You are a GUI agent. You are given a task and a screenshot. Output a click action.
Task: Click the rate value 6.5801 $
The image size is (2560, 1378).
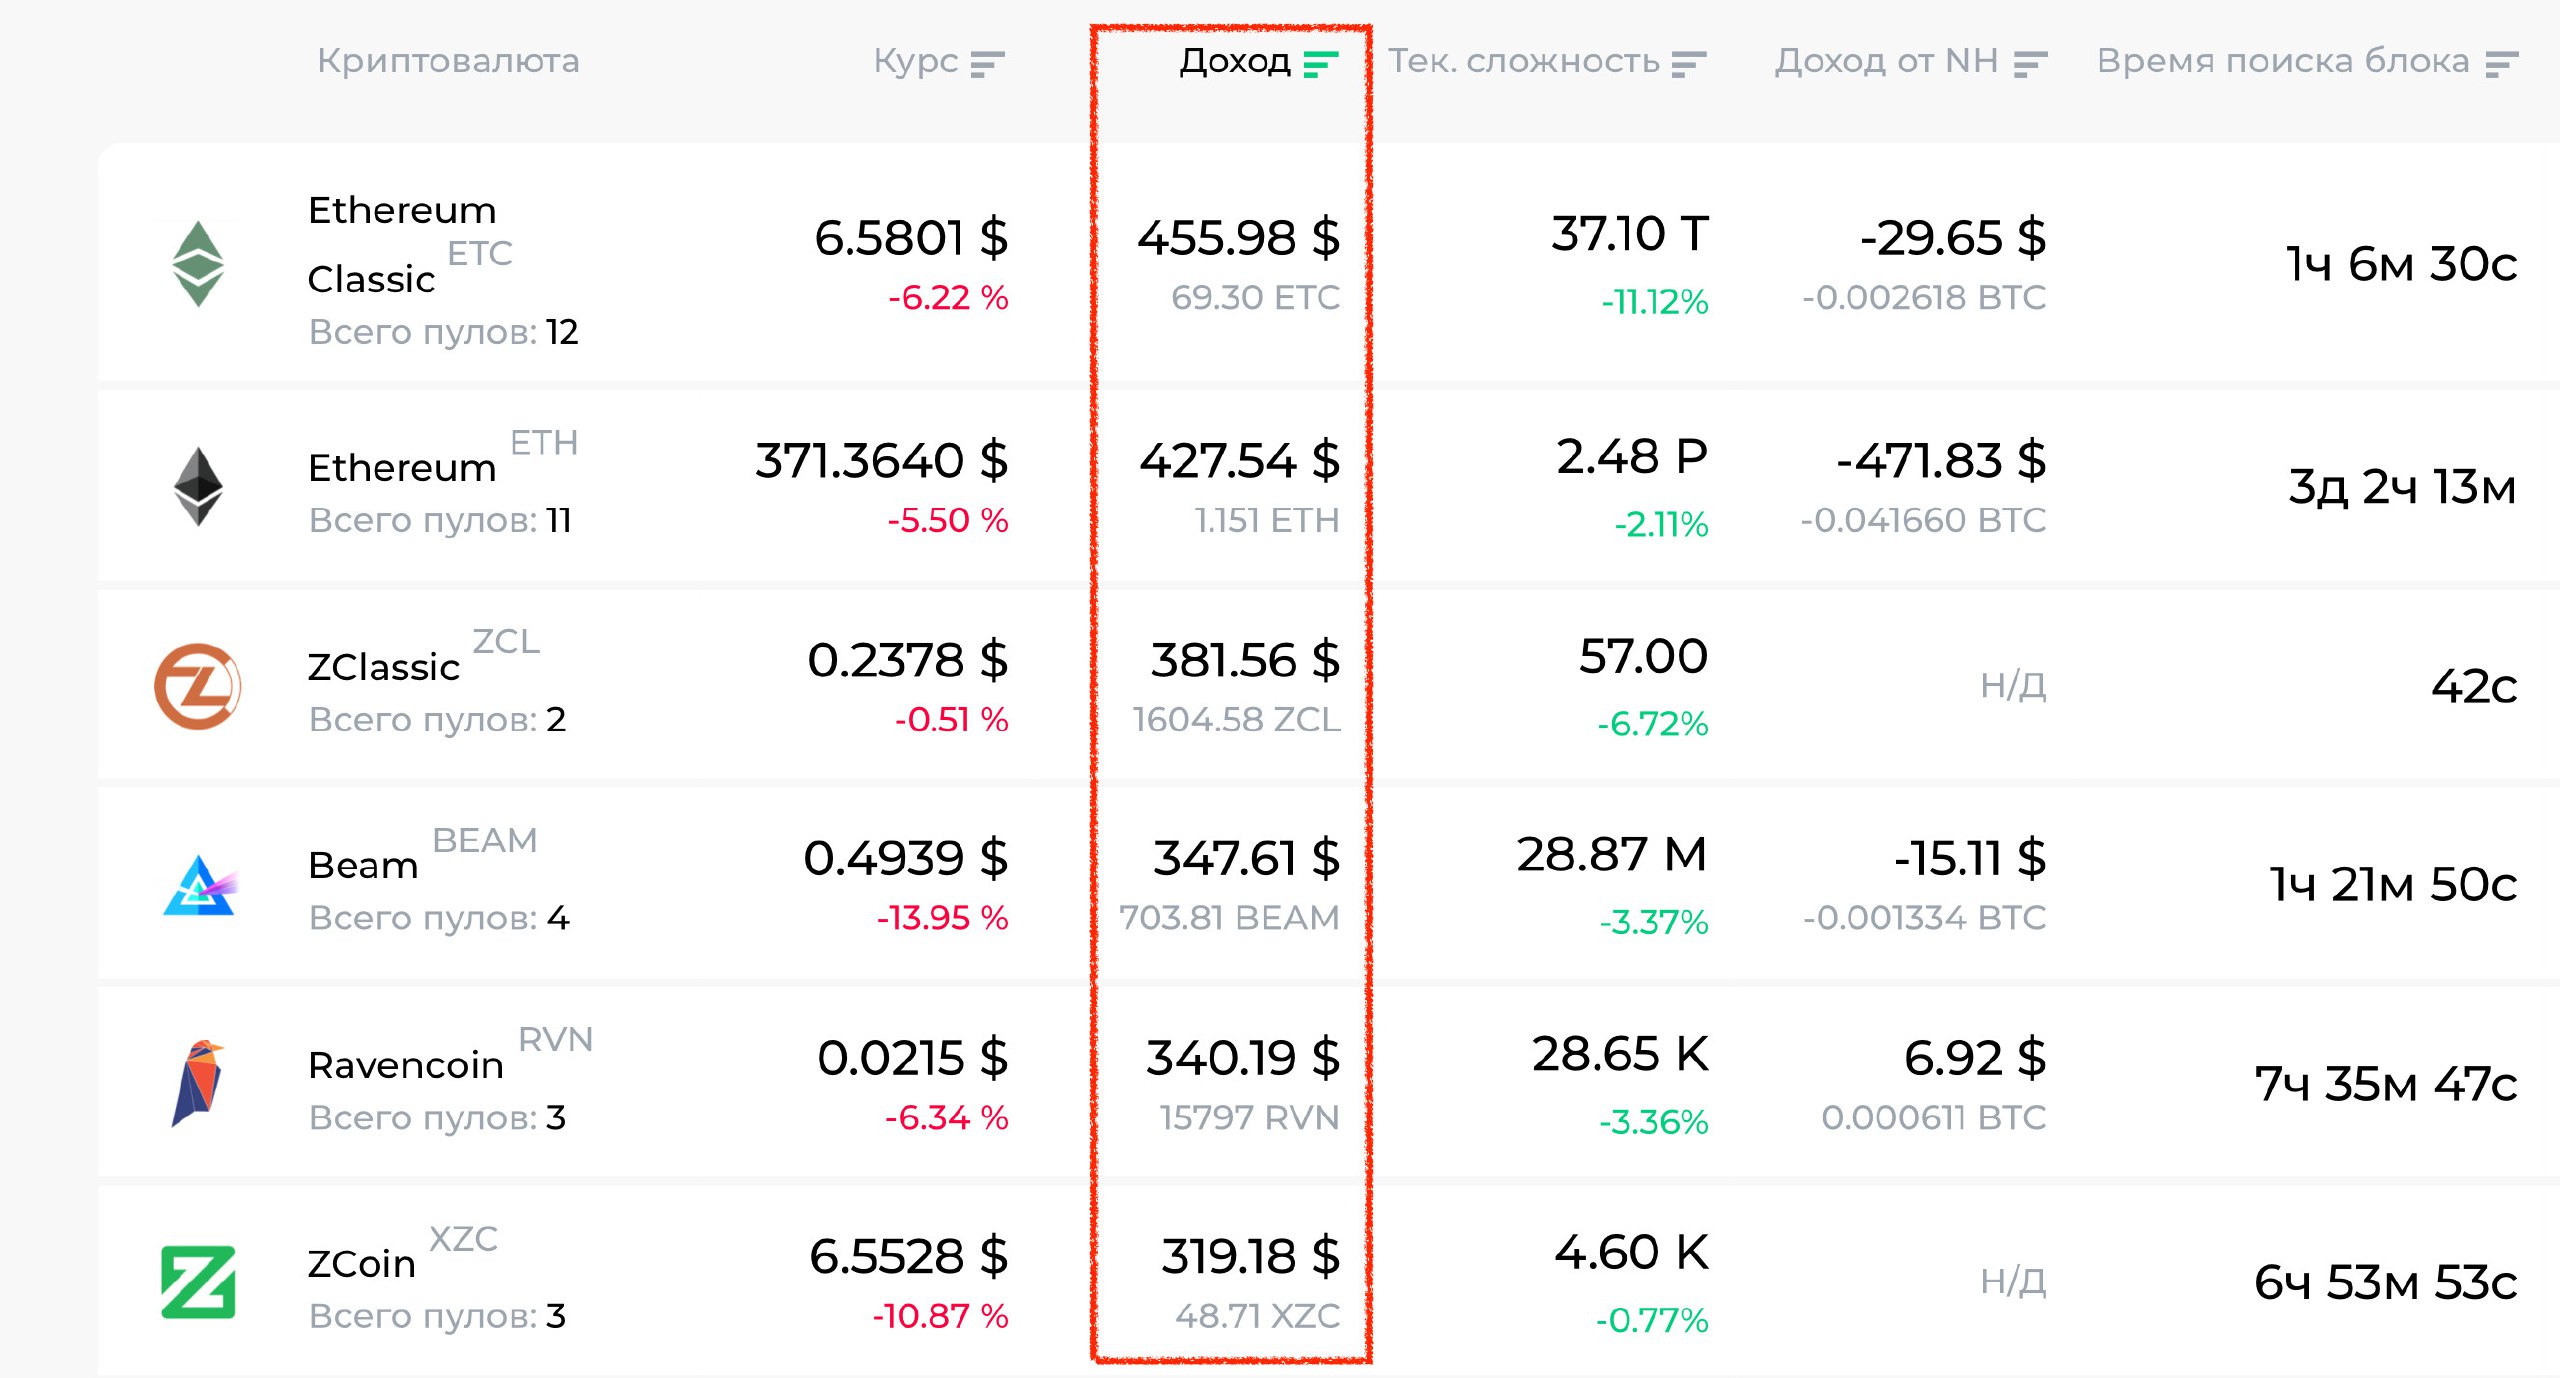[911, 238]
